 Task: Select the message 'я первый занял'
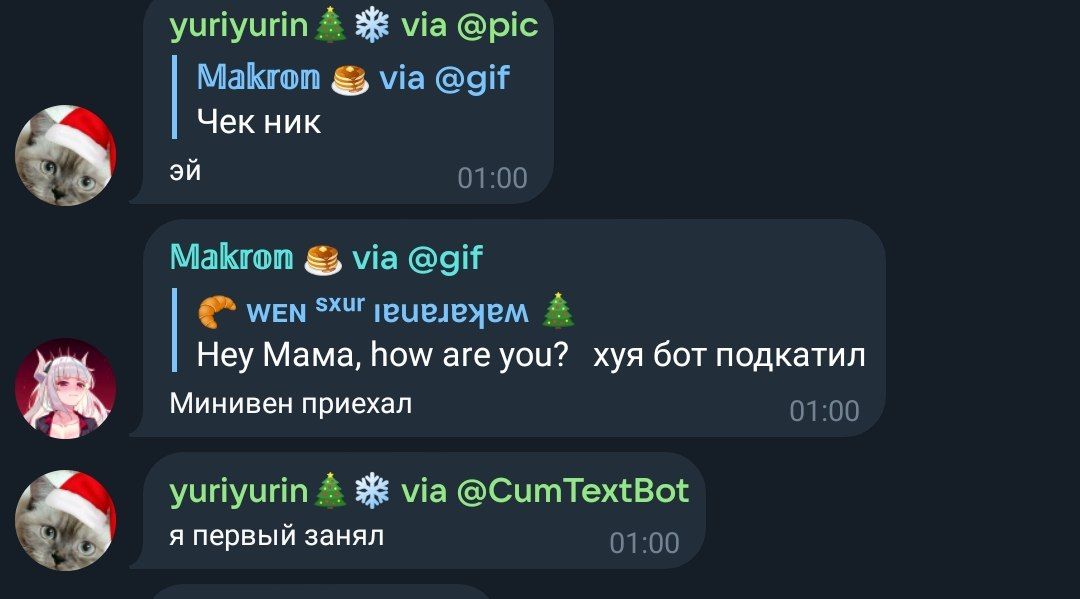(x=277, y=536)
